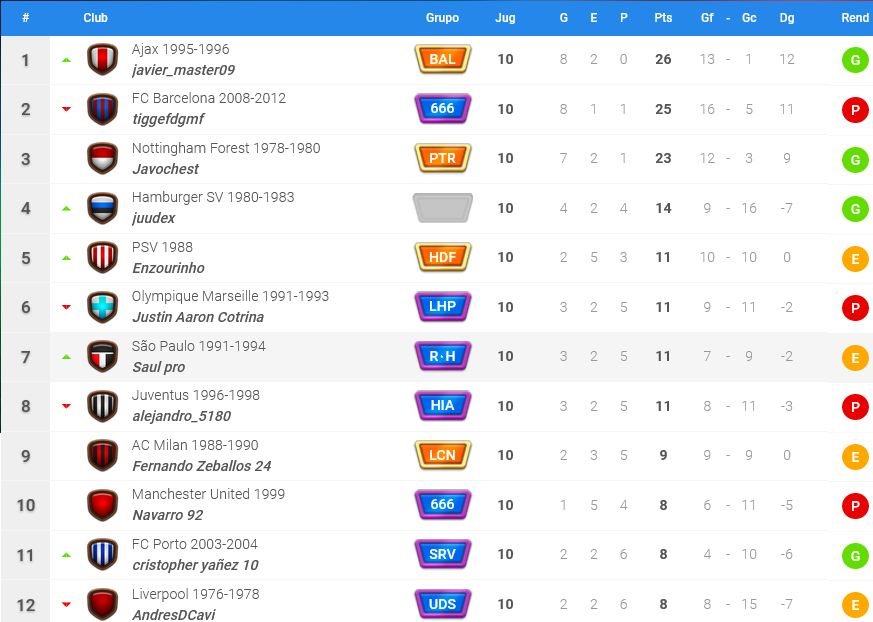
Task: Click the green G form circle on Ajax row
Action: (855, 60)
